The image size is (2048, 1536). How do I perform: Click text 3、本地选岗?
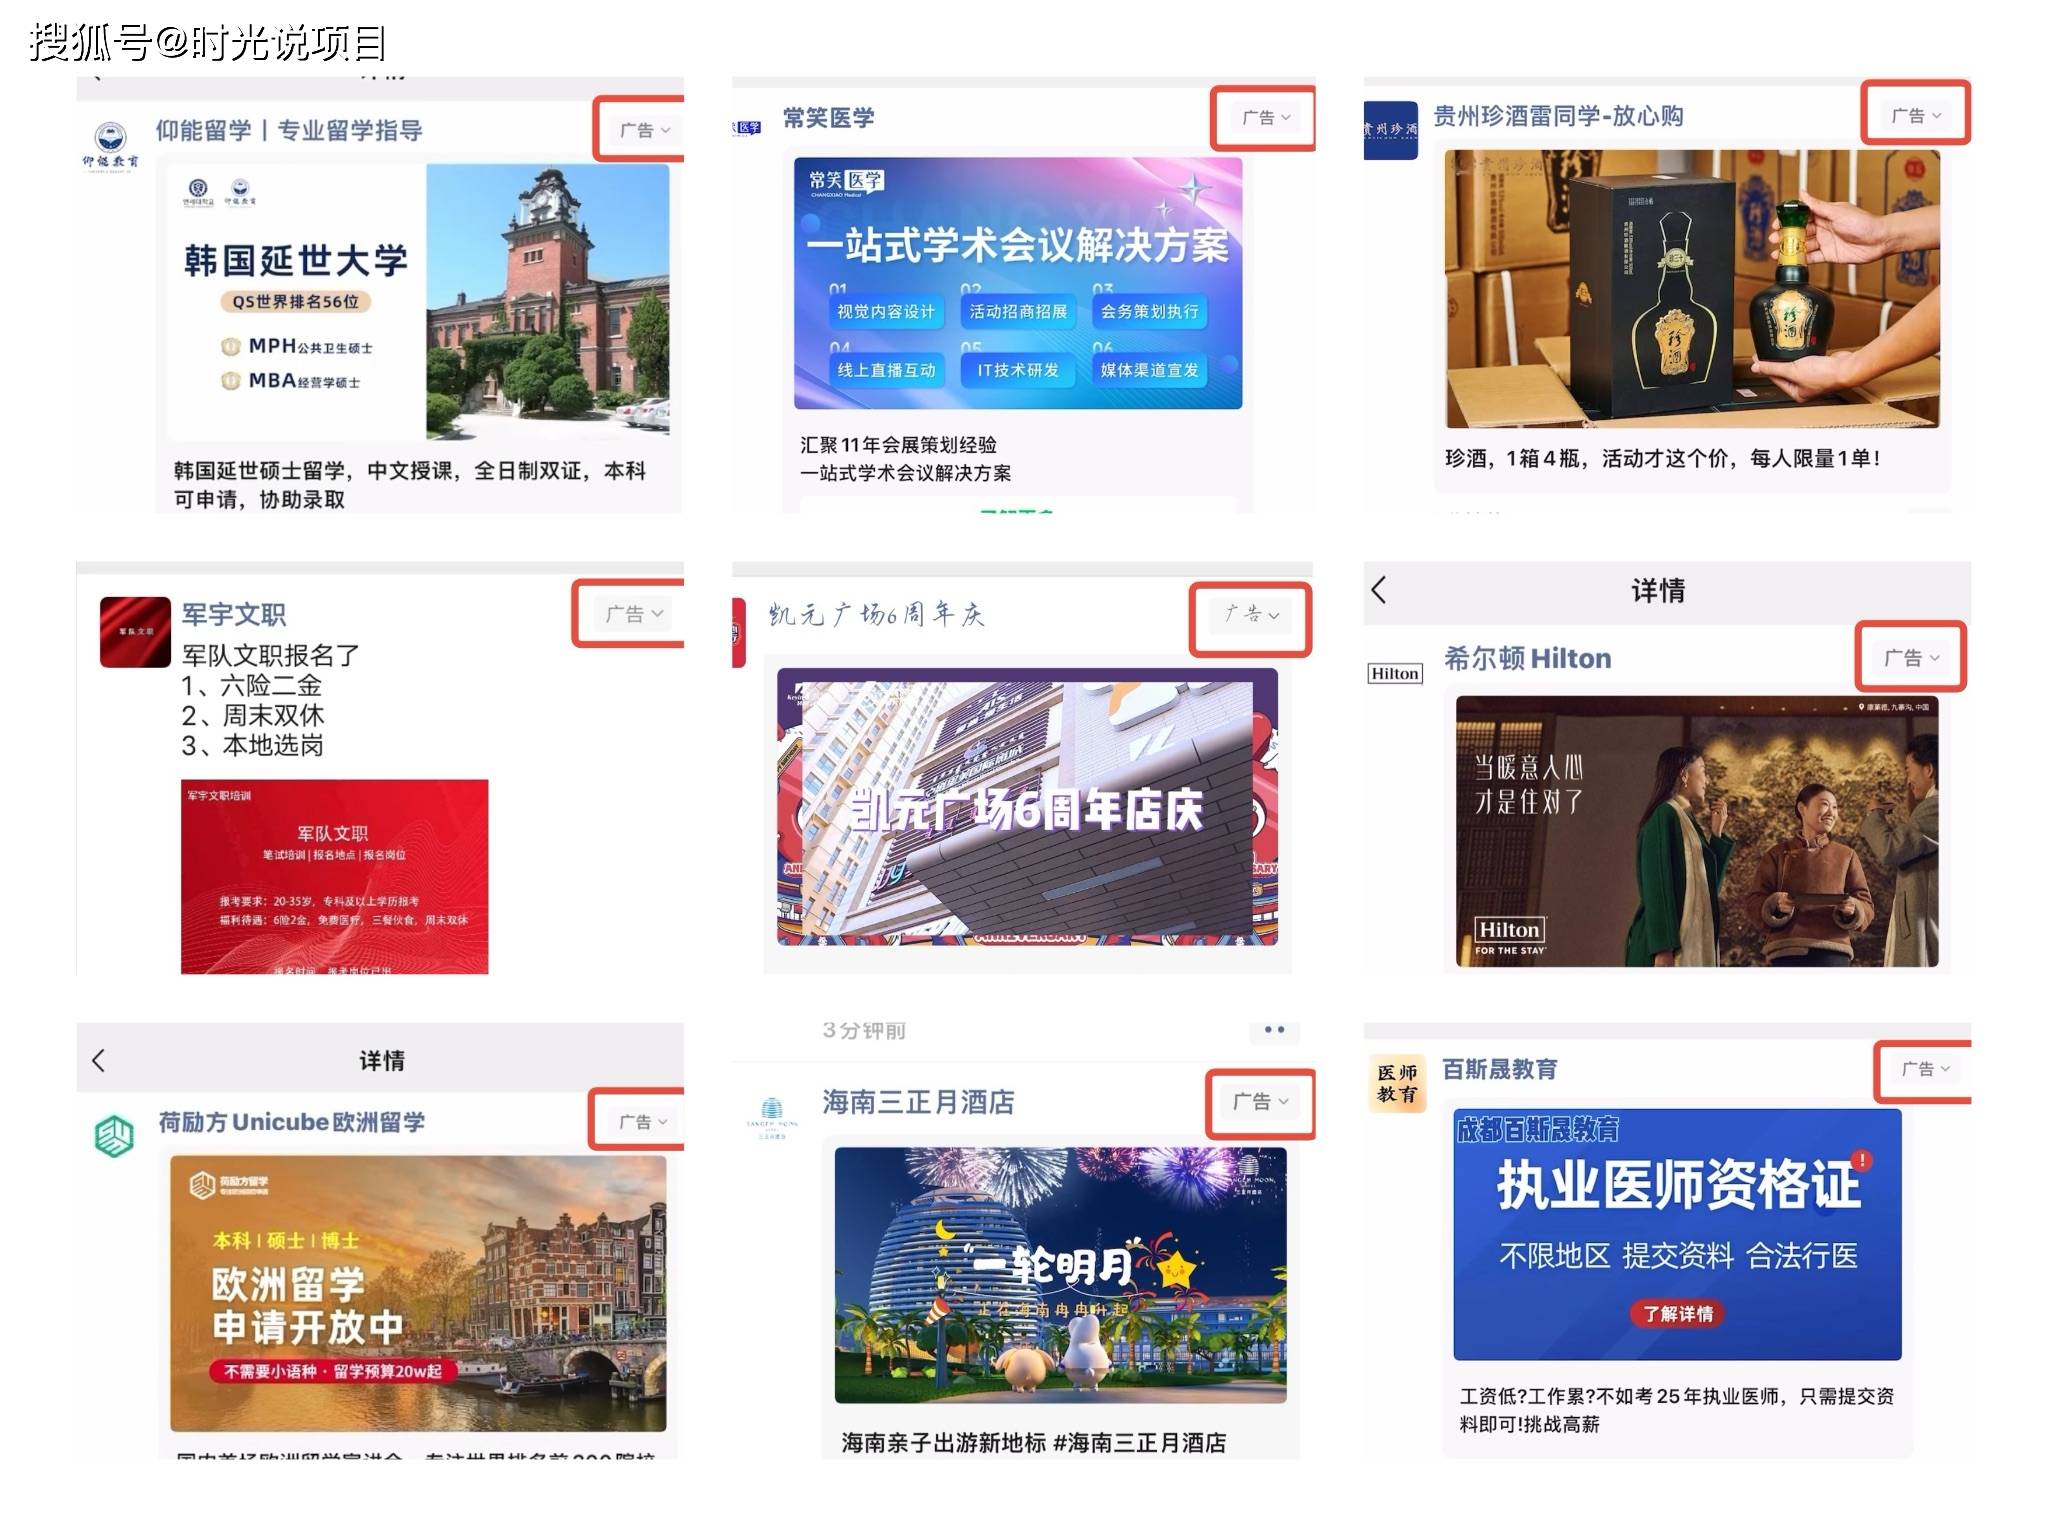click(x=252, y=745)
